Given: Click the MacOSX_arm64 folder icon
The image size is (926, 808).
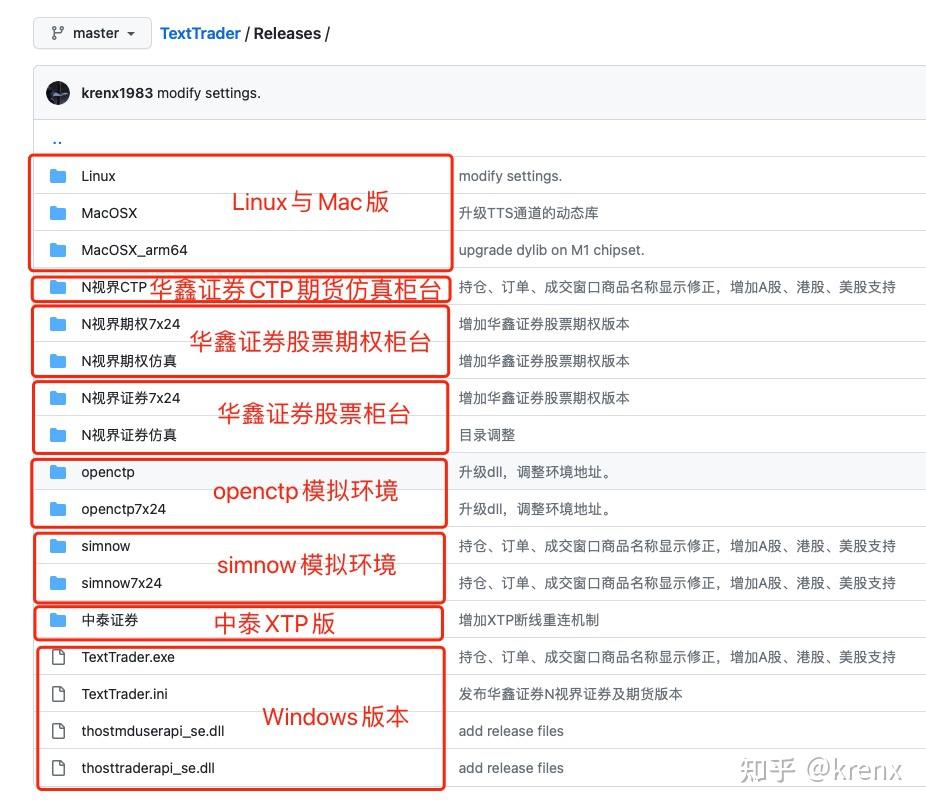Looking at the screenshot, I should 58,250.
